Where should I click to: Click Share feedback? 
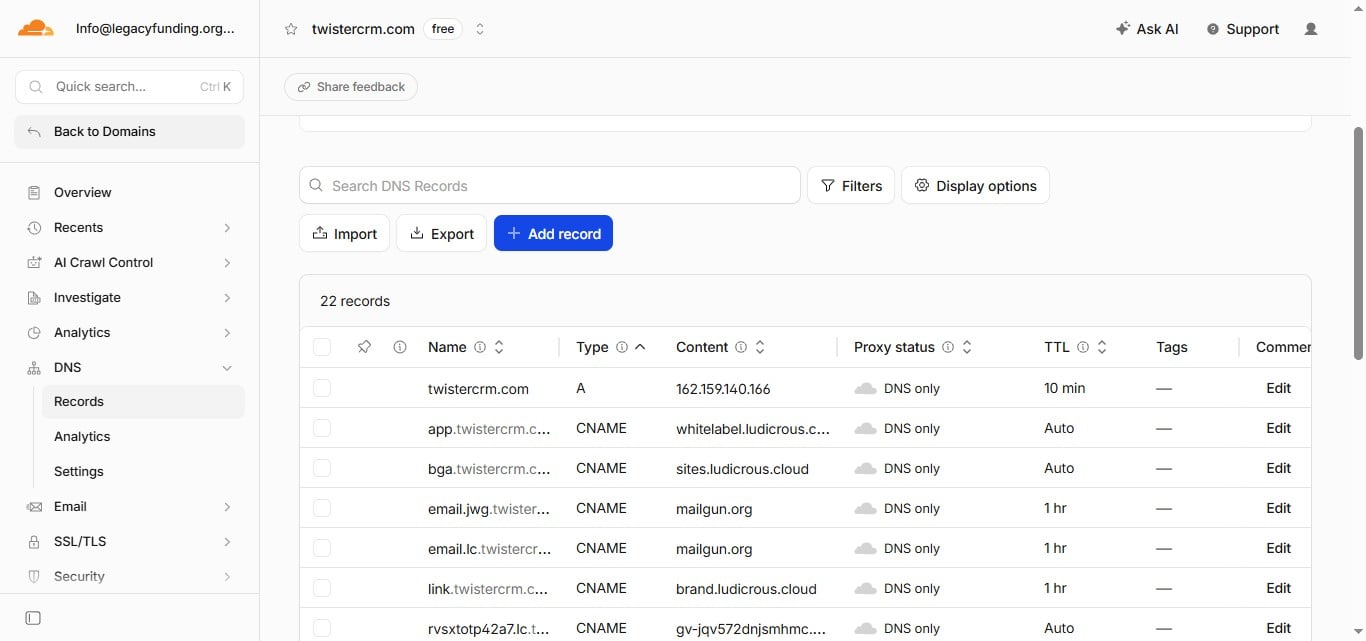[351, 87]
